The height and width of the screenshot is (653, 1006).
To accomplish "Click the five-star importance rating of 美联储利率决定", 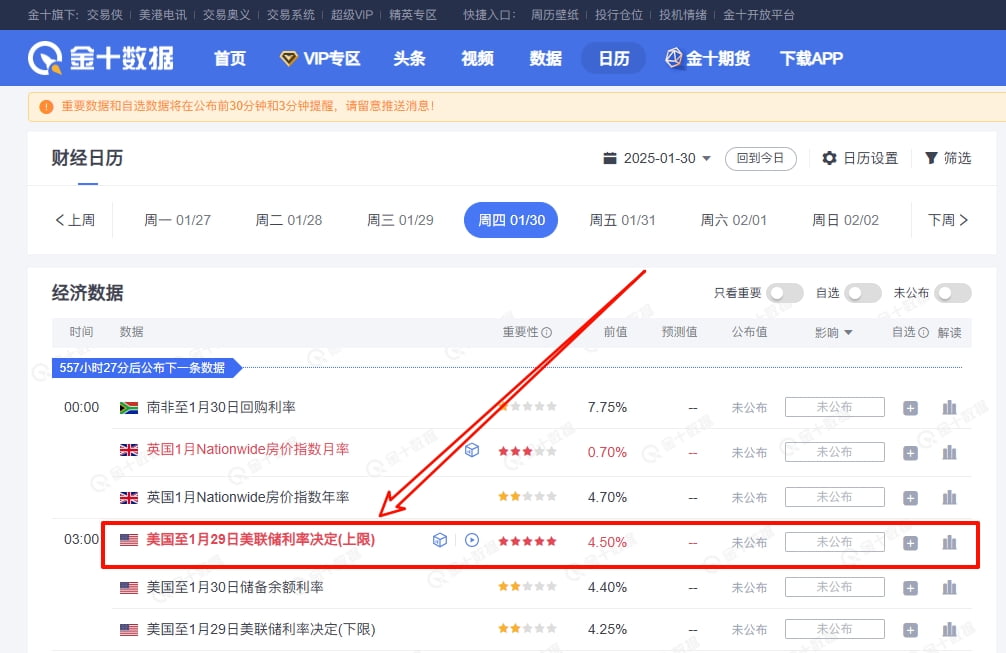I will click(x=527, y=540).
